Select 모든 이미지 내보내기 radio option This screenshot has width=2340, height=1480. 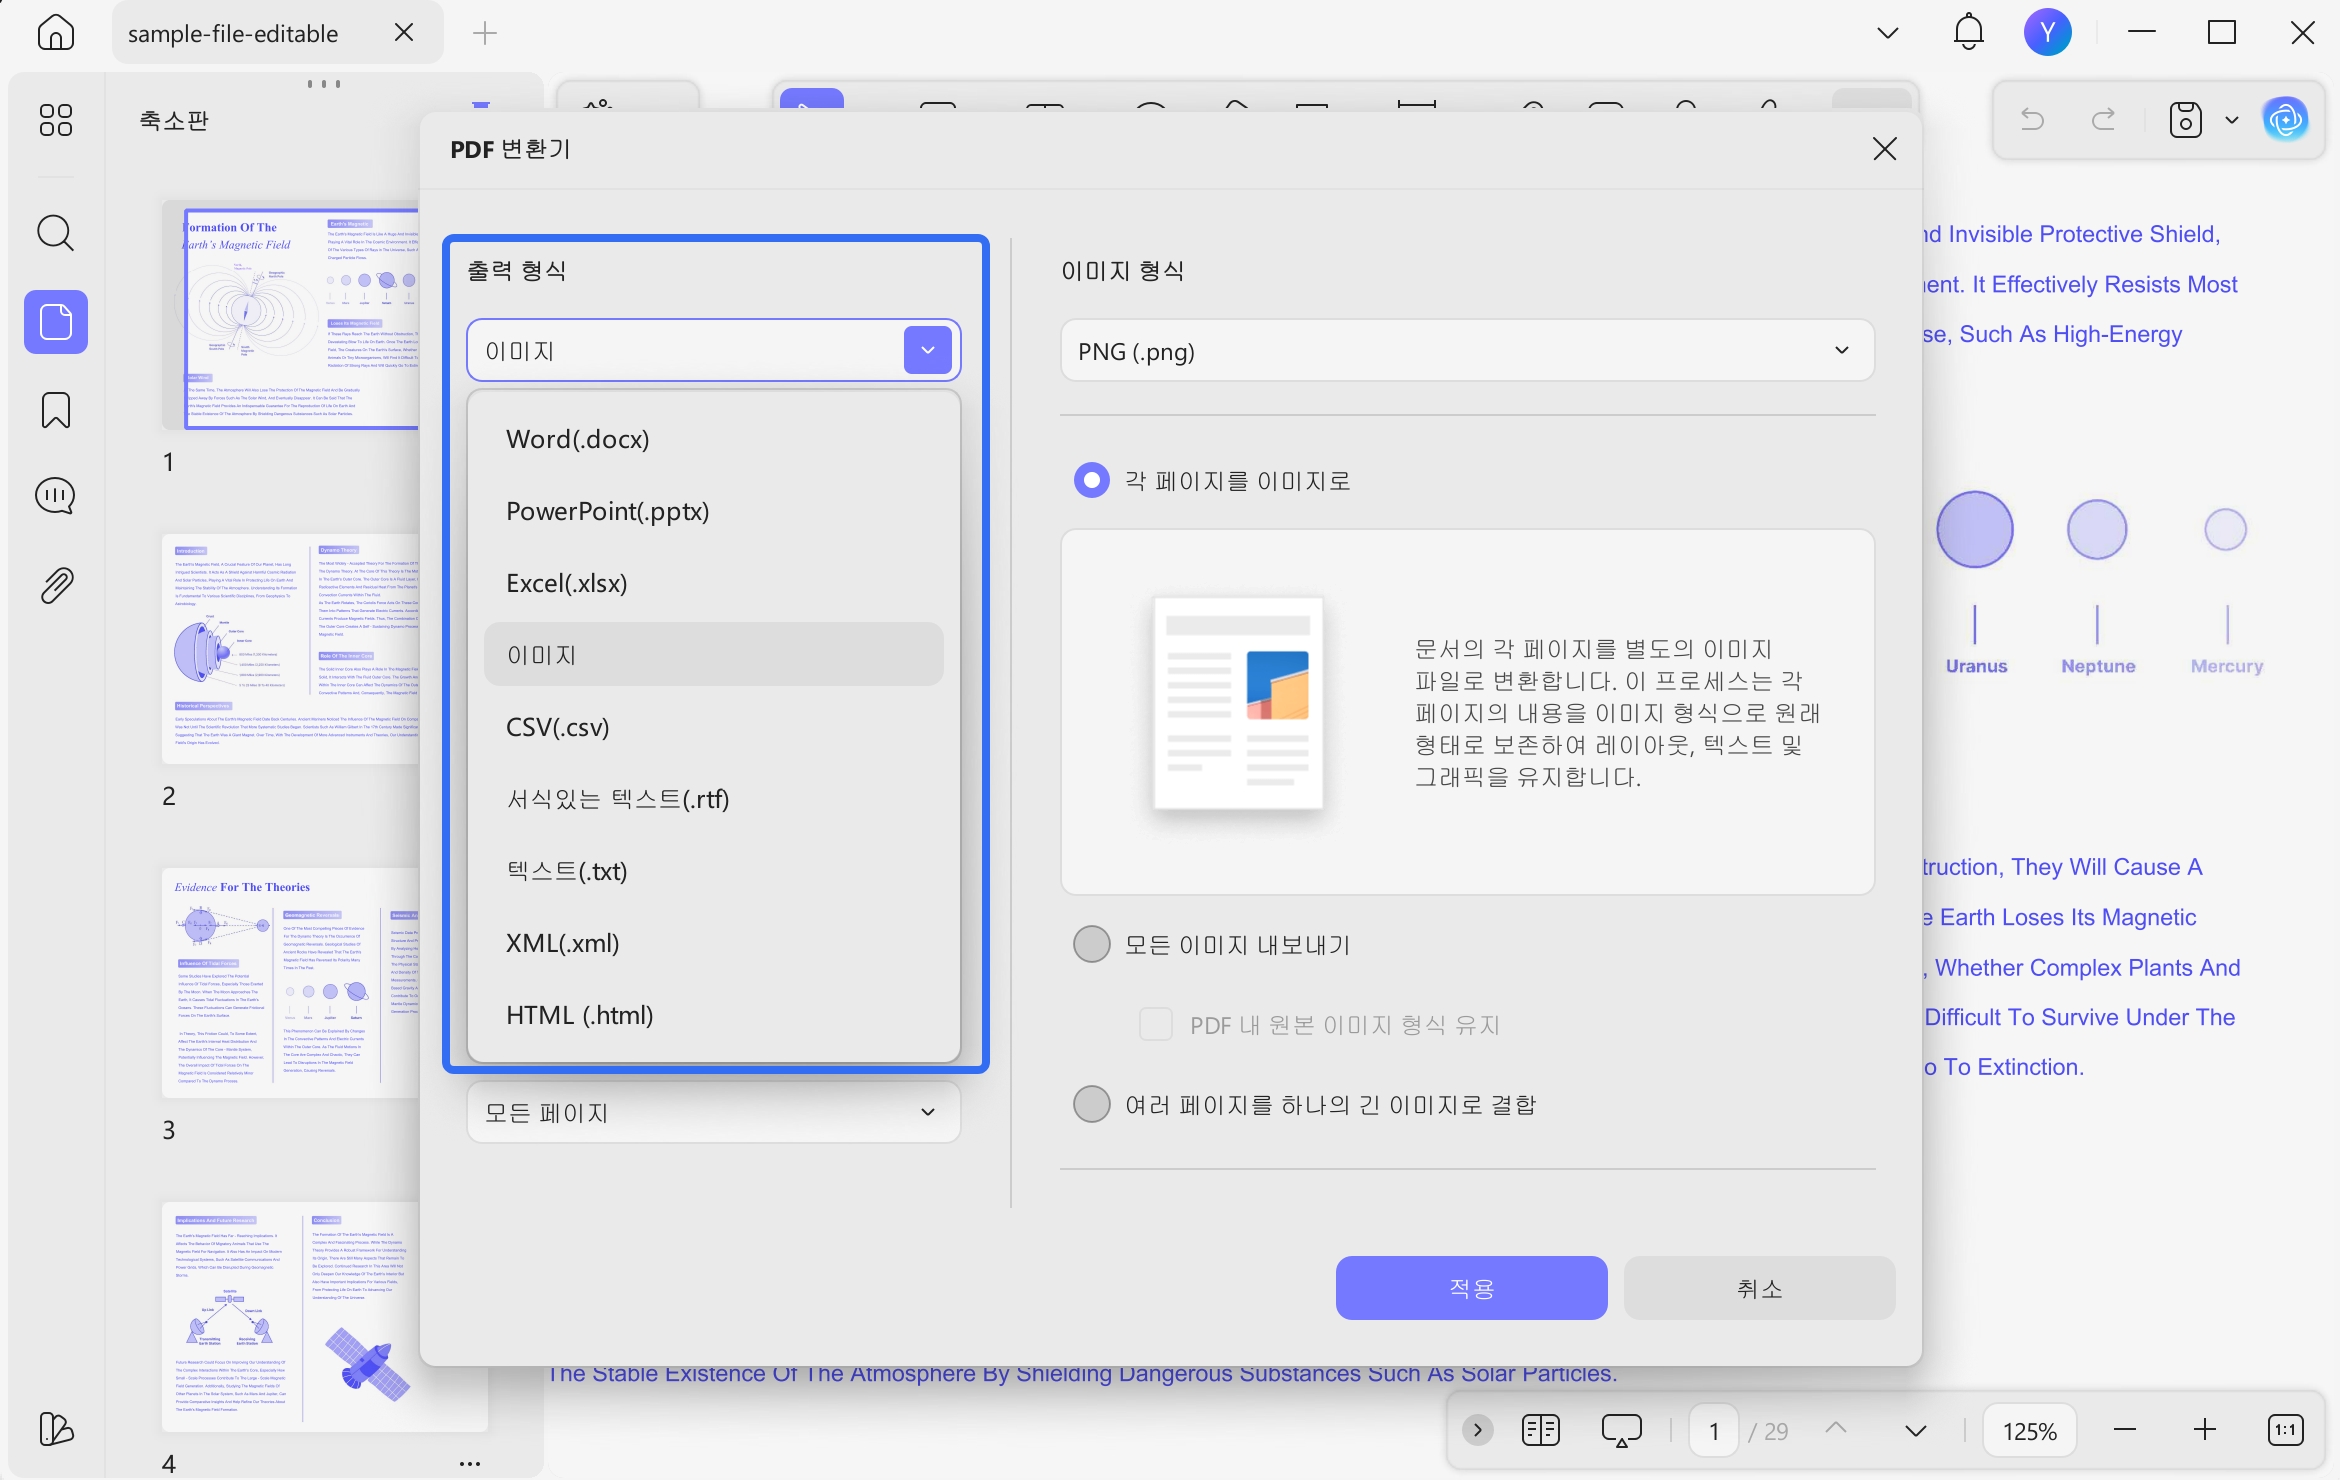pyautogui.click(x=1091, y=944)
